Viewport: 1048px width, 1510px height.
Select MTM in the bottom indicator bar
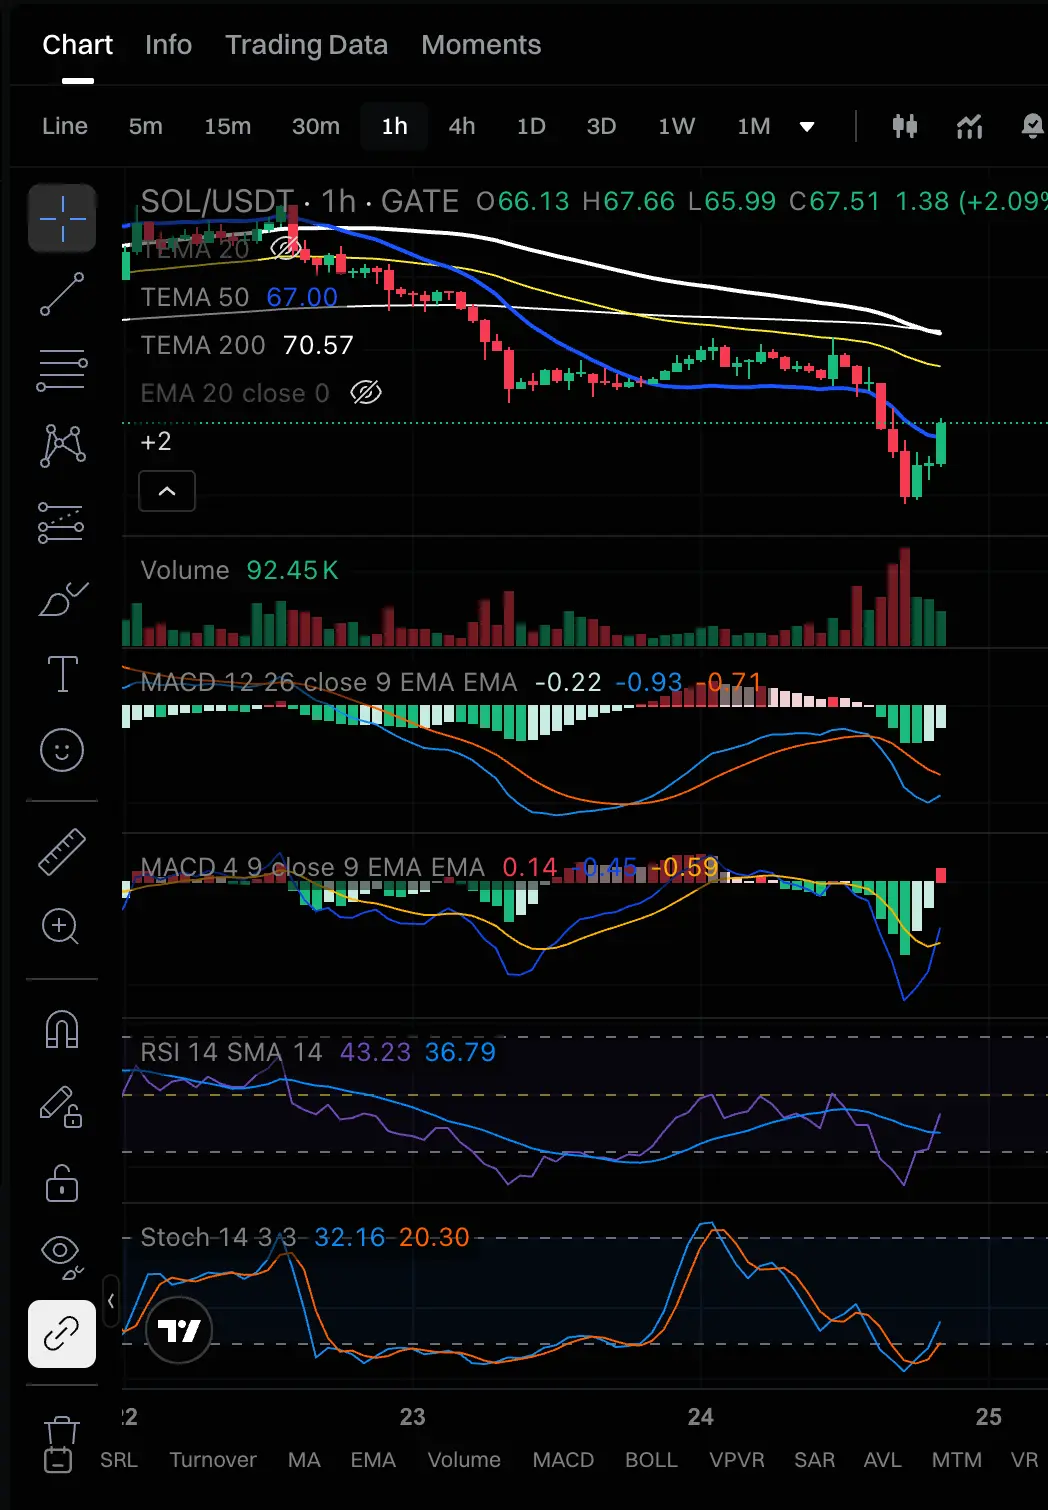(957, 1460)
